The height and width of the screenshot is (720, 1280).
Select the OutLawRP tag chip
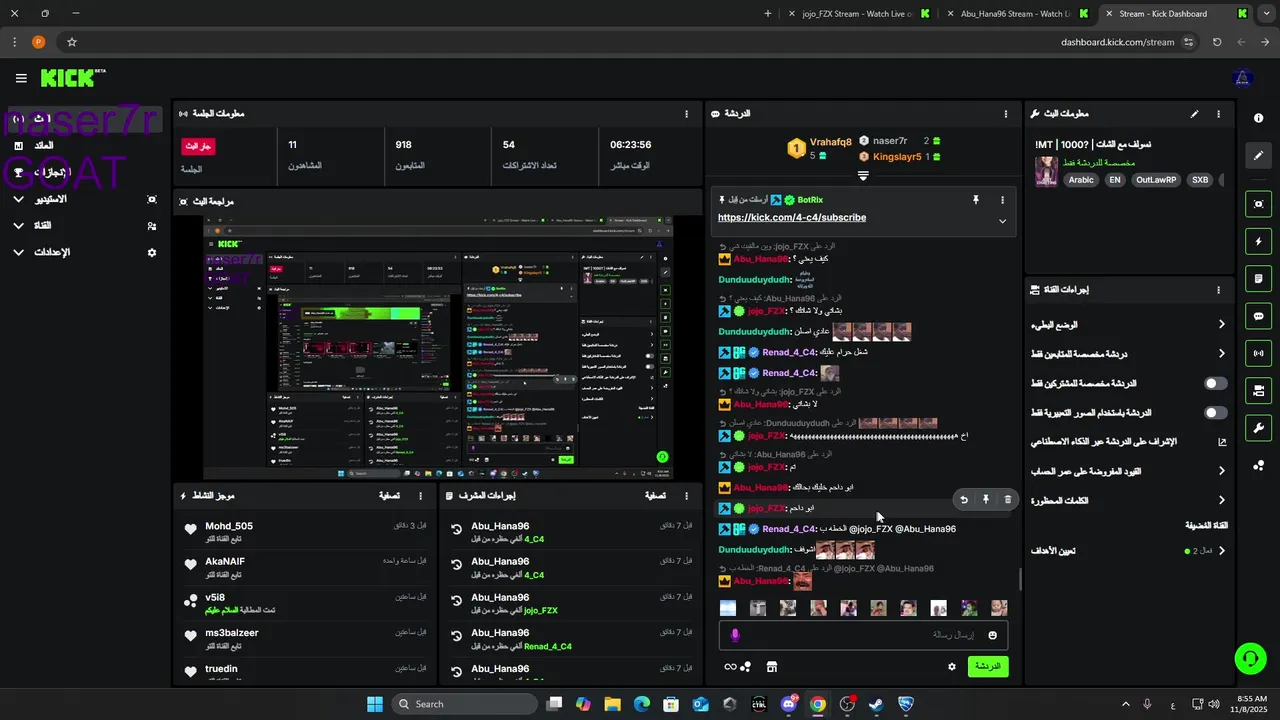pos(1155,180)
